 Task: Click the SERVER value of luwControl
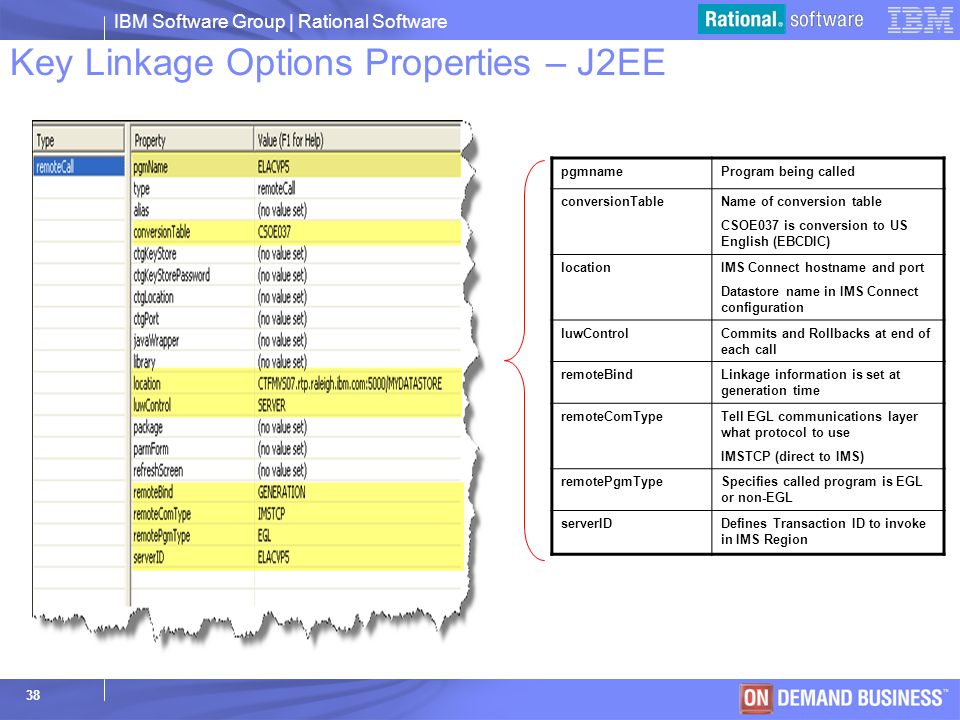[x=271, y=405]
